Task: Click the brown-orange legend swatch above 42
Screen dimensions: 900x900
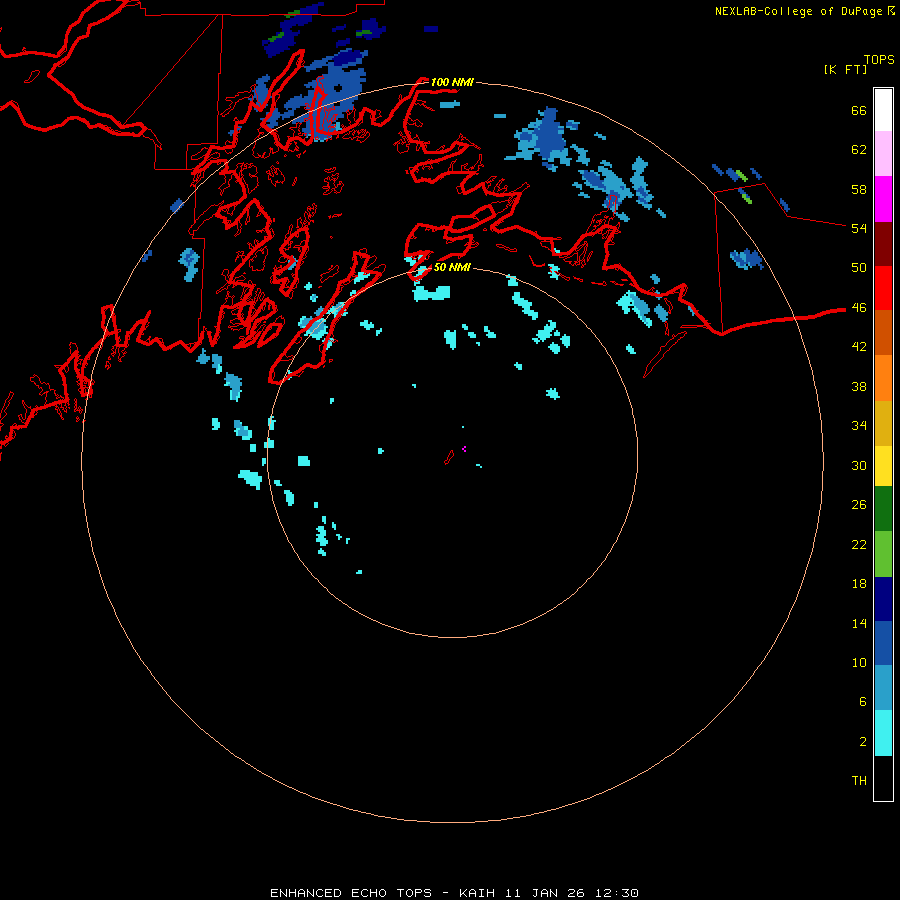Action: point(883,332)
